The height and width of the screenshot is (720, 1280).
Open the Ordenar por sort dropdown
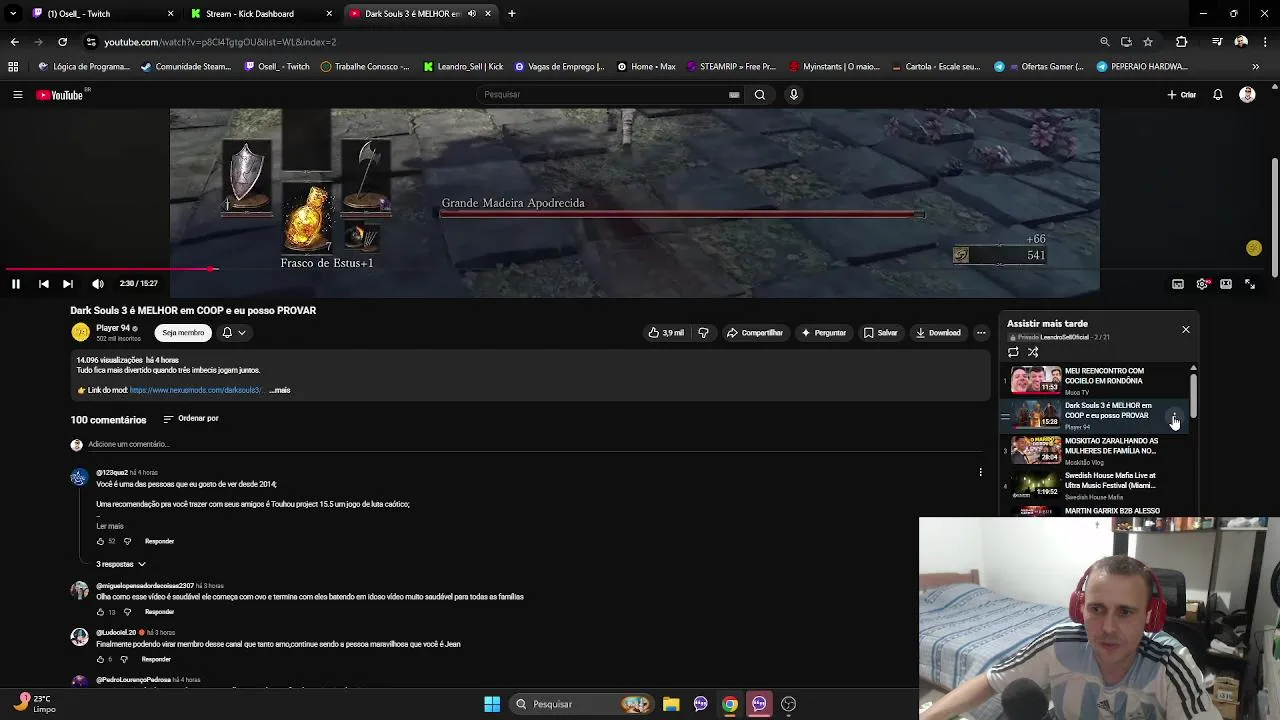[191, 419]
